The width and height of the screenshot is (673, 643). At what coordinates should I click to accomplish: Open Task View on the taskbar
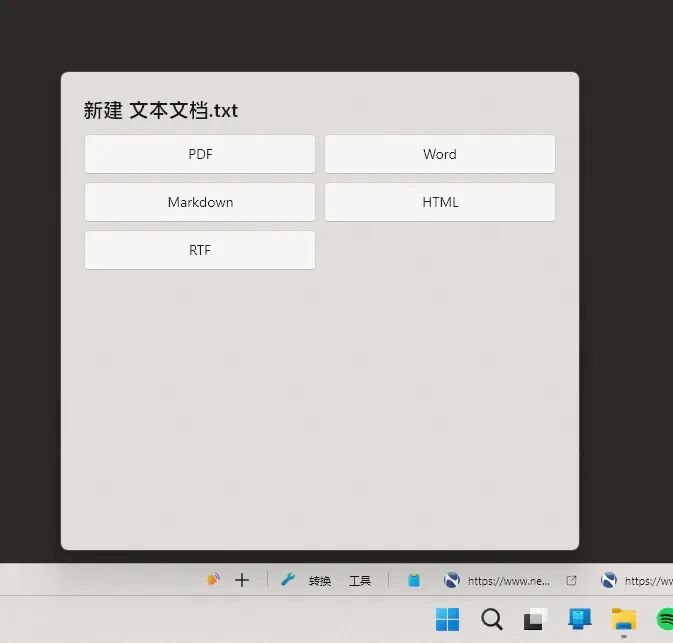tap(535, 619)
